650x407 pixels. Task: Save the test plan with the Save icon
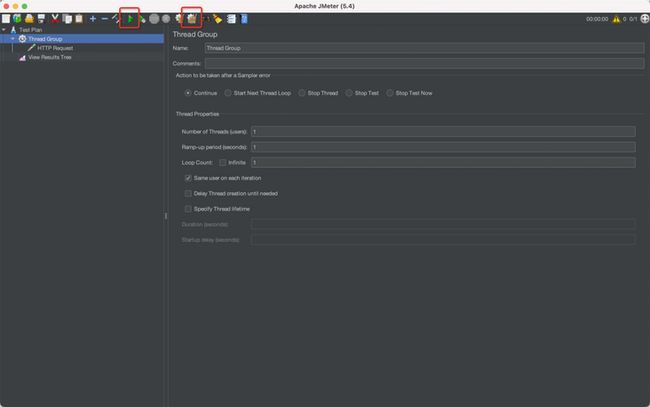coord(41,19)
